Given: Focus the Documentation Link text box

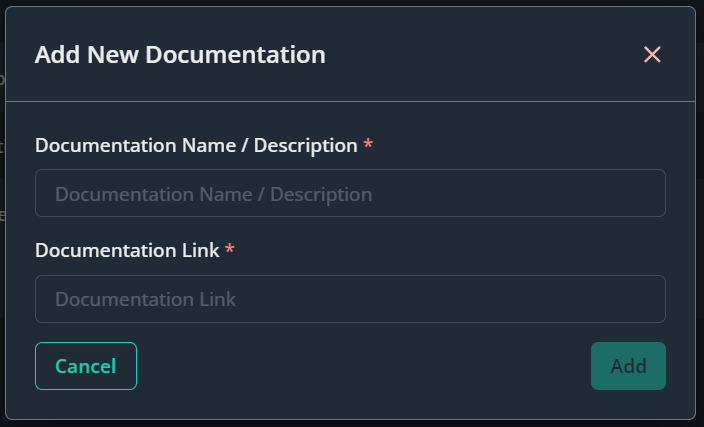Looking at the screenshot, I should (x=350, y=299).
